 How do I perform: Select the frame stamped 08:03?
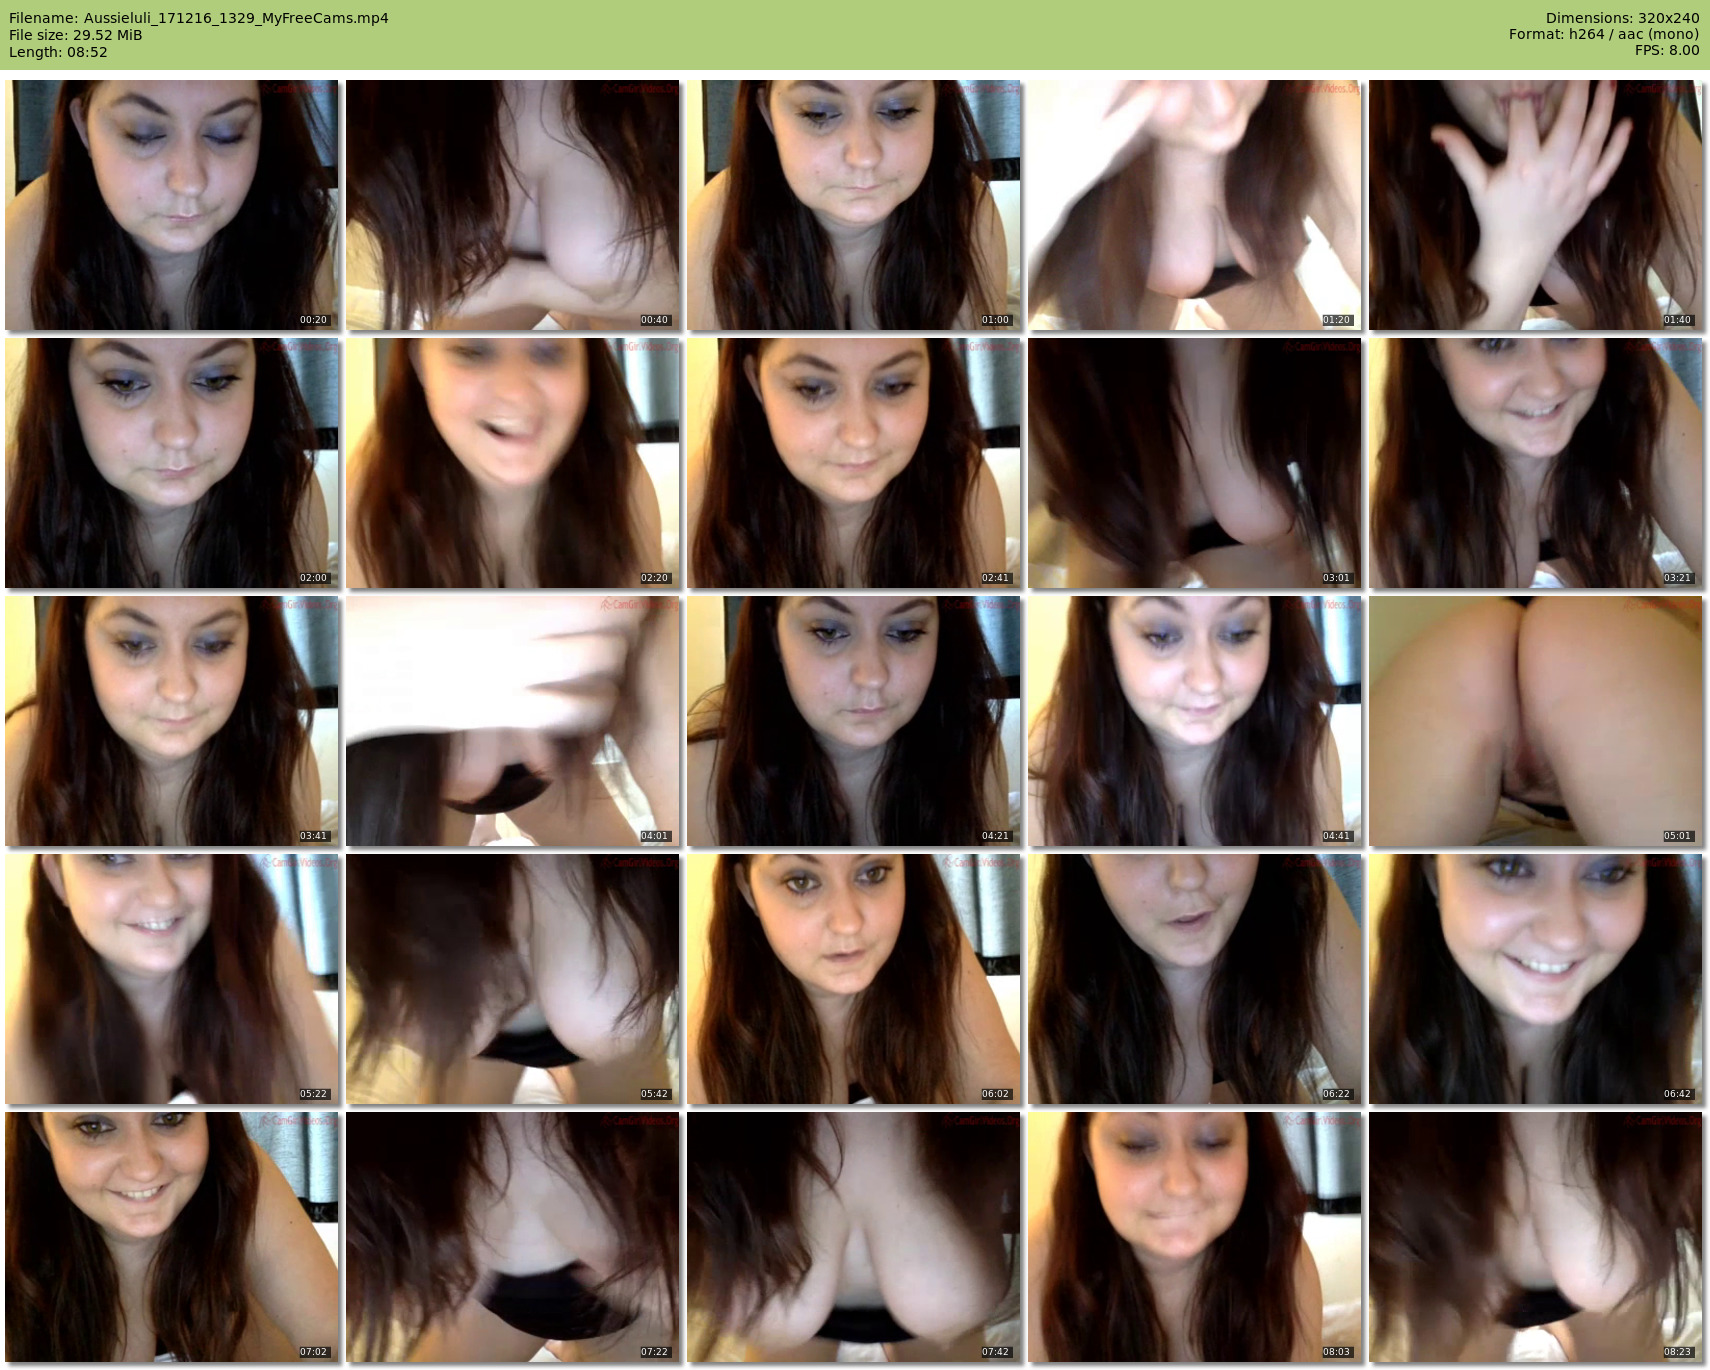[x=1194, y=1237]
